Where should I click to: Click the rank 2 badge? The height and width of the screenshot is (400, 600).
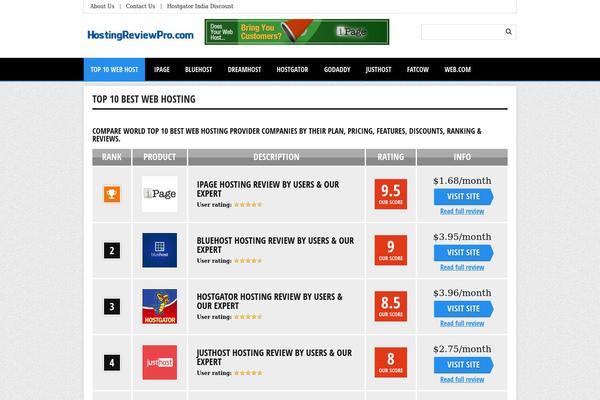[x=112, y=250]
